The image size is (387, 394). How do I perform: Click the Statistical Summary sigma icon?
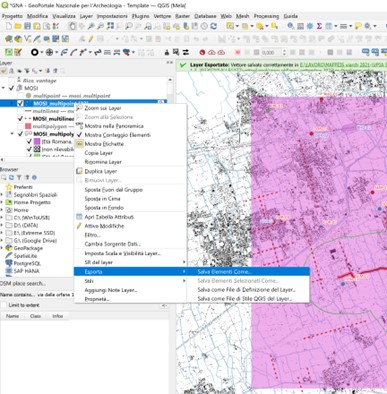319,26
